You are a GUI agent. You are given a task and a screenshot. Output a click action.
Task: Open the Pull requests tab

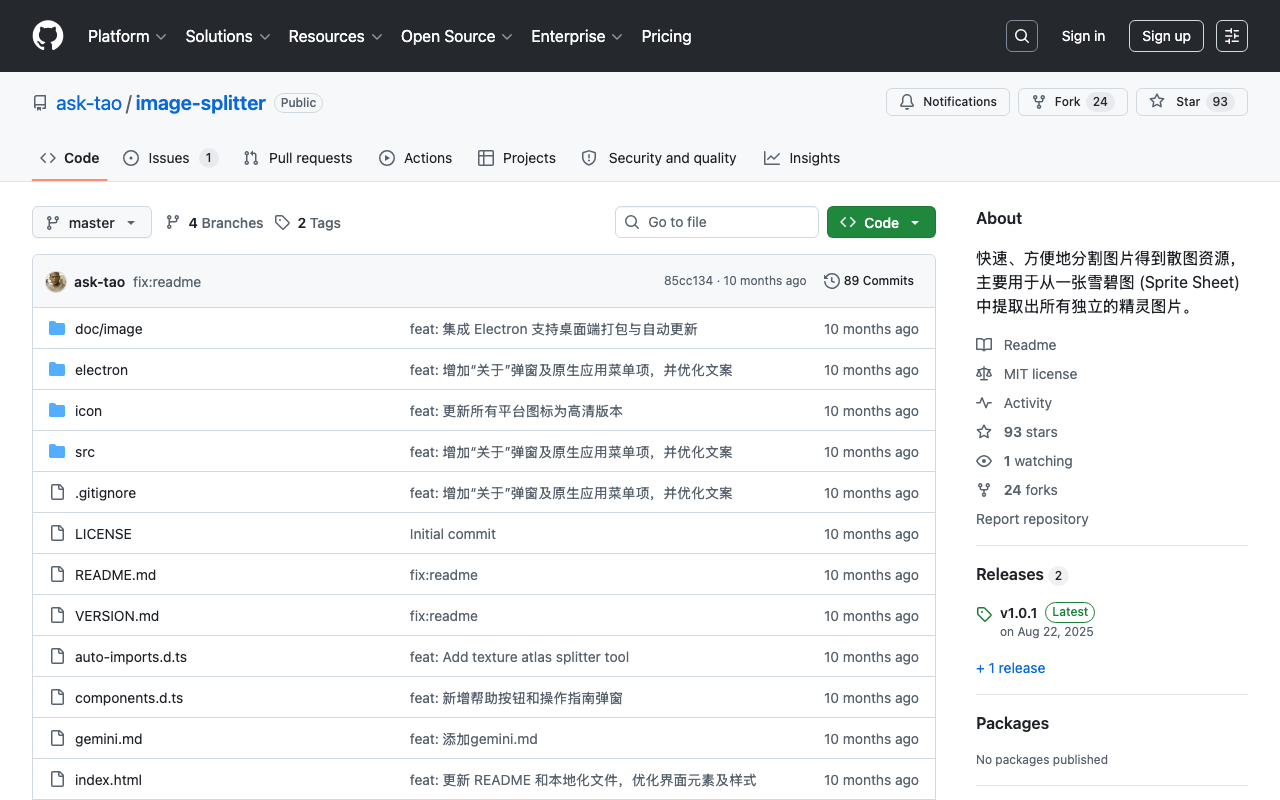(298, 158)
